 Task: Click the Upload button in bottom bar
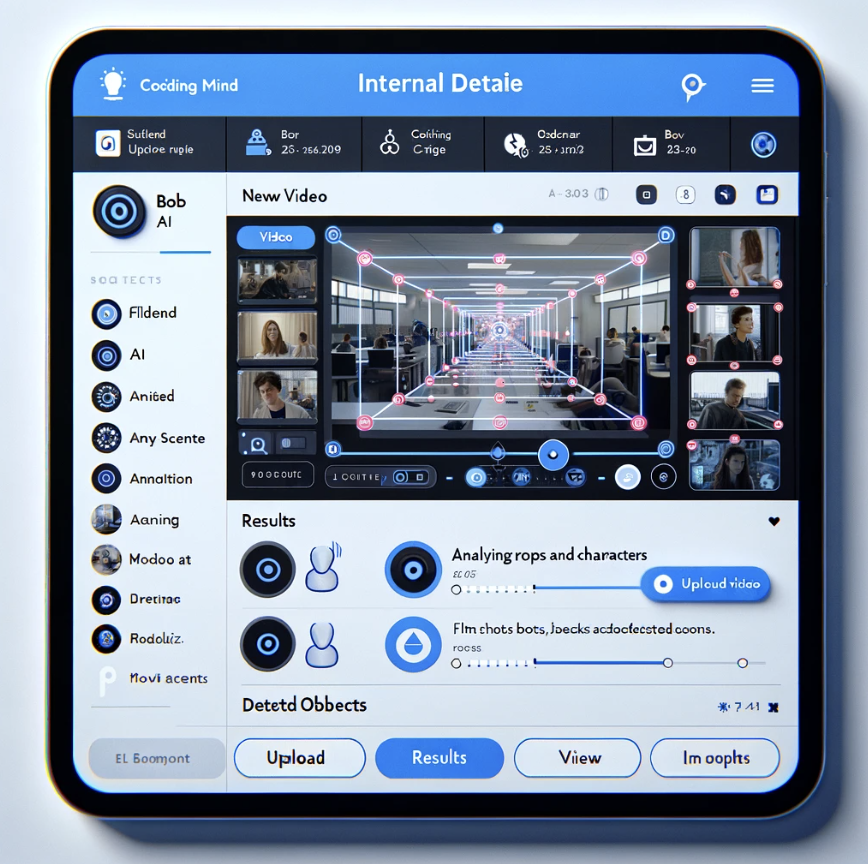pyautogui.click(x=299, y=758)
